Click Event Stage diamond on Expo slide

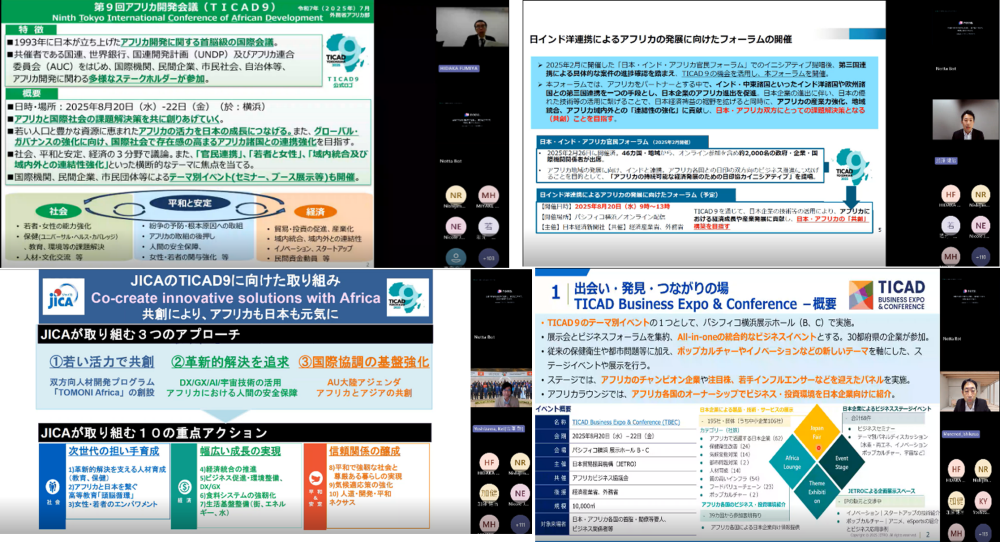tap(842, 462)
